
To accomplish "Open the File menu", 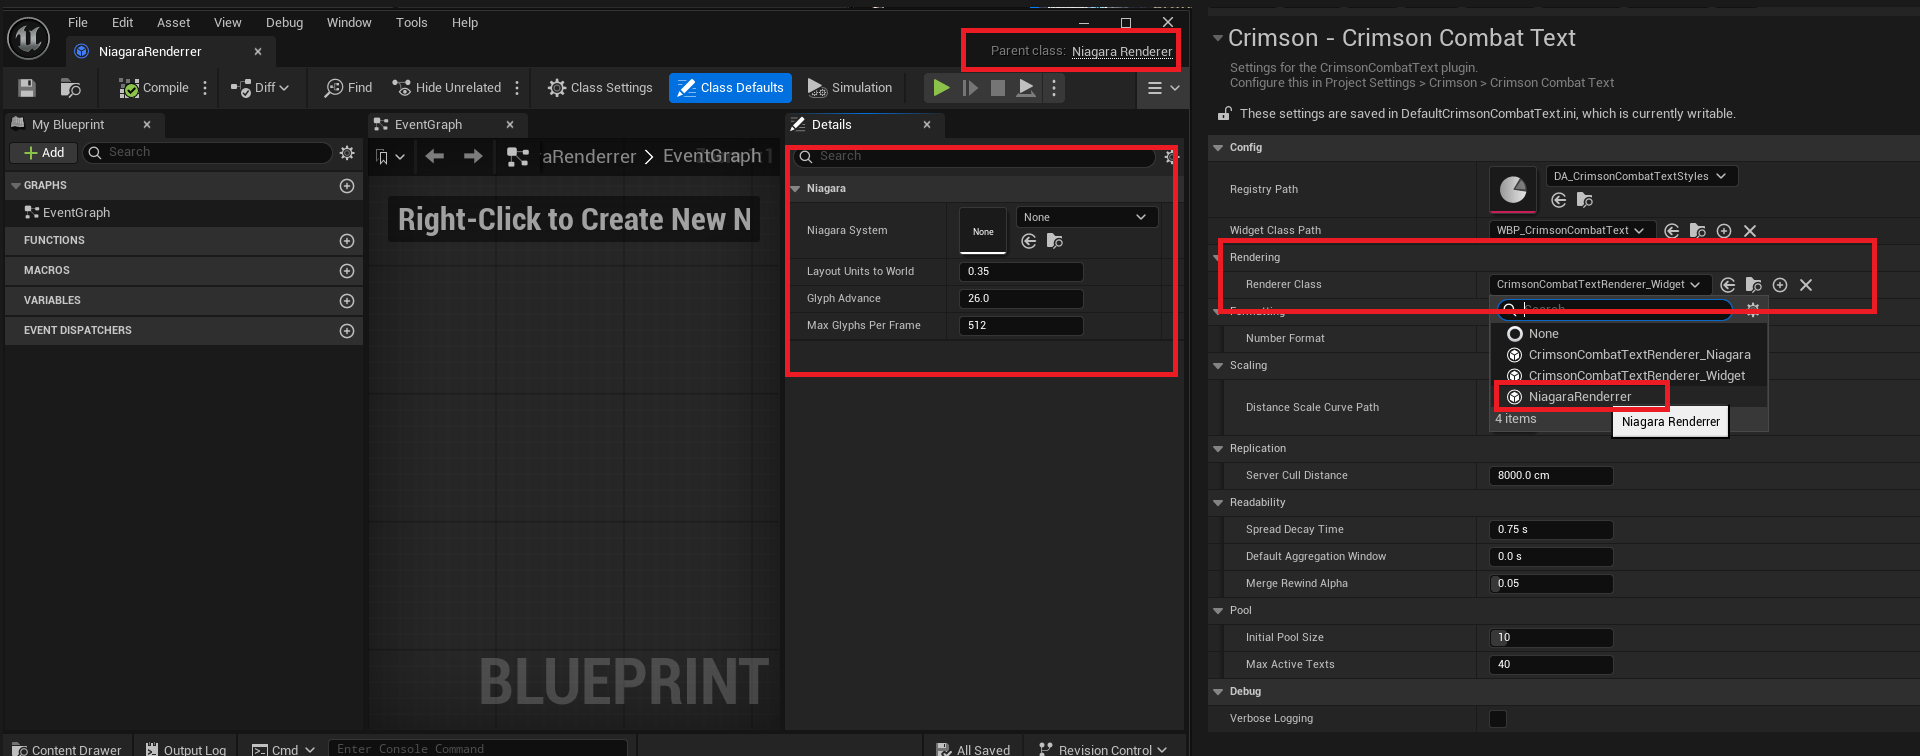I will pos(78,22).
